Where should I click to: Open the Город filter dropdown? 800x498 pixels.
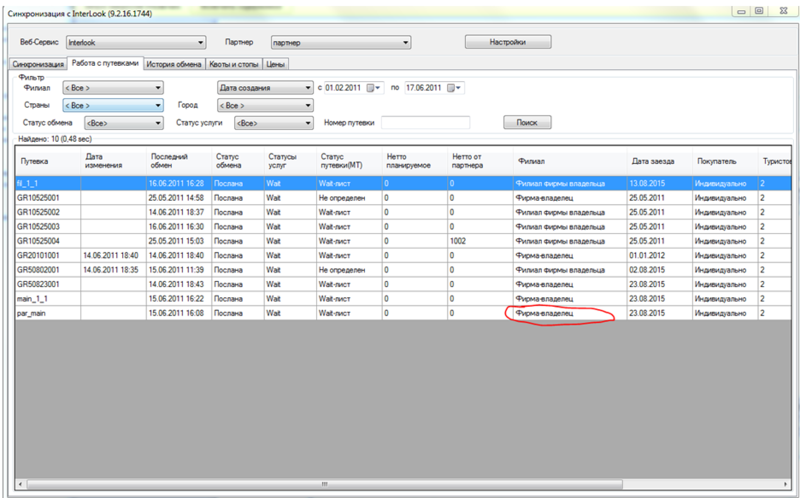pos(307,104)
